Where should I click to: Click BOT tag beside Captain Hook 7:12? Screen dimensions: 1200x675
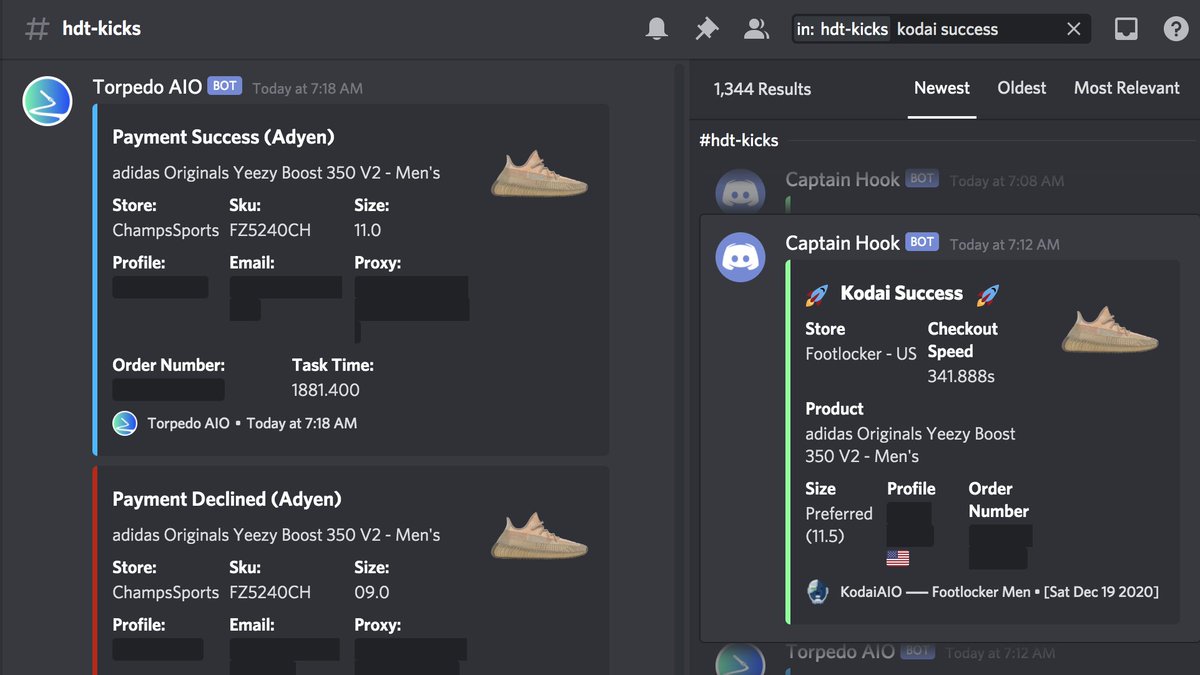point(922,242)
